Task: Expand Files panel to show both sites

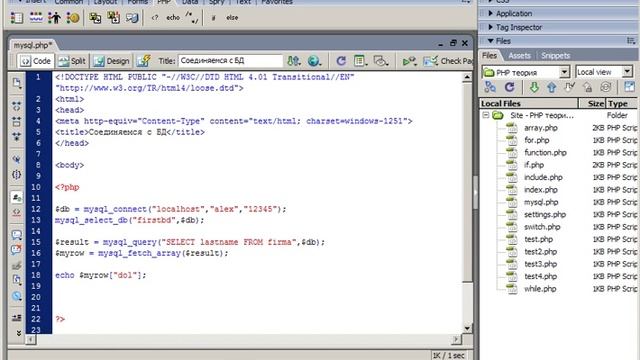Action: coord(630,87)
